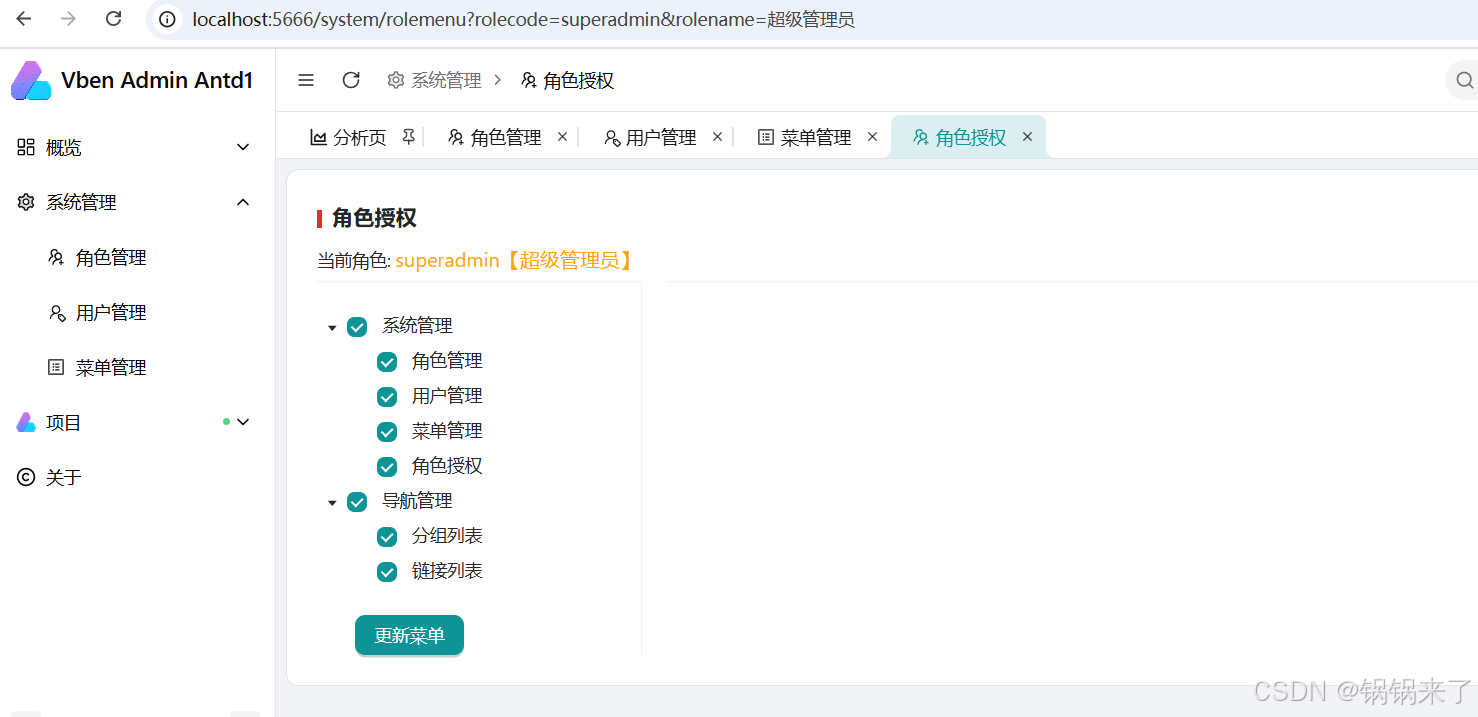1478x717 pixels.
Task: Click the hamburger menu to collapse sidebar
Action: click(x=305, y=79)
